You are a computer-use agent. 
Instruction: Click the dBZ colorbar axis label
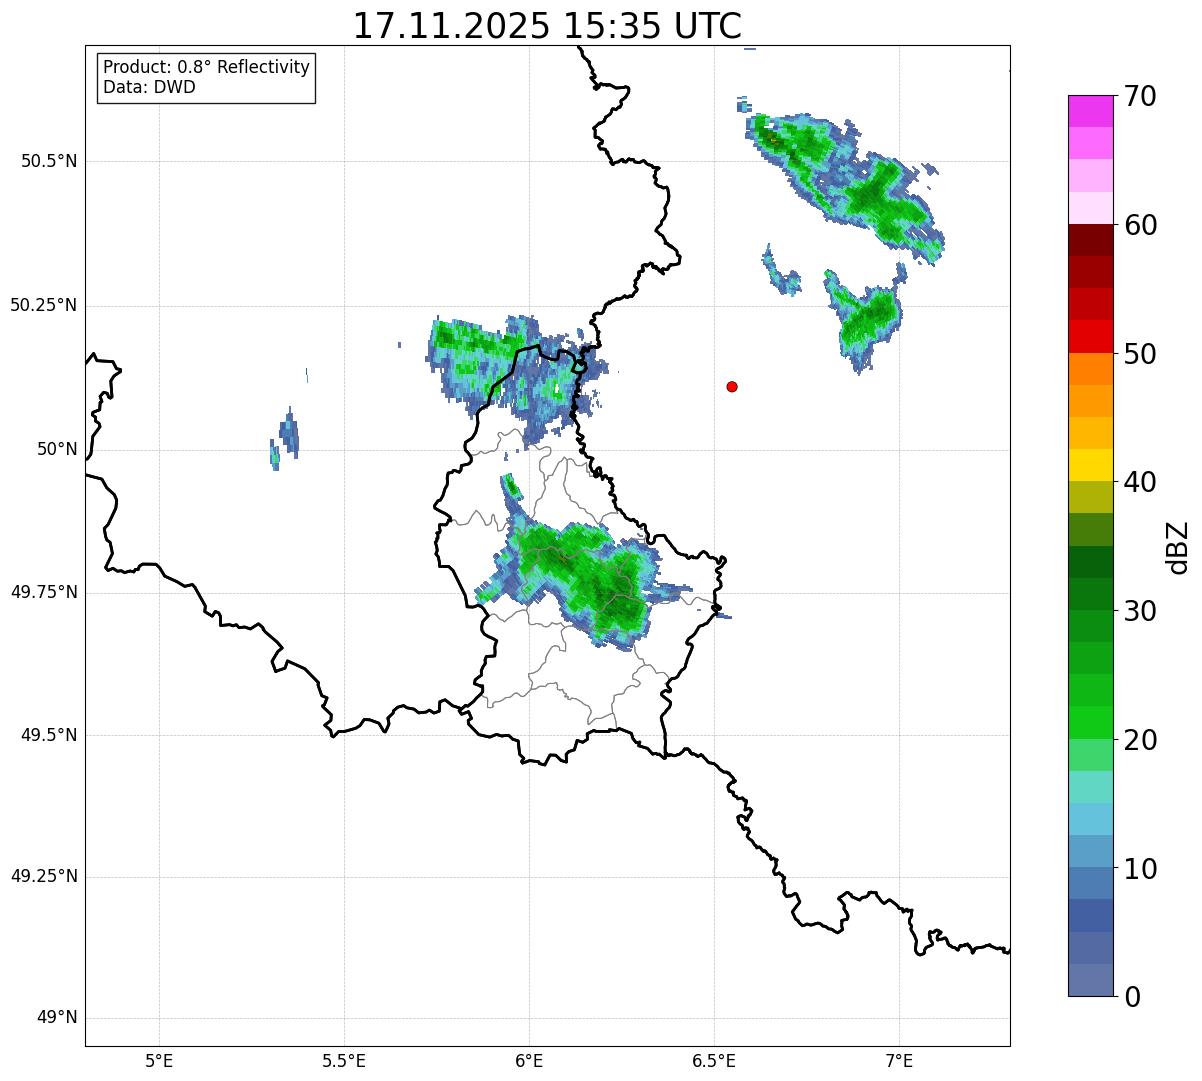pyautogui.click(x=1178, y=547)
